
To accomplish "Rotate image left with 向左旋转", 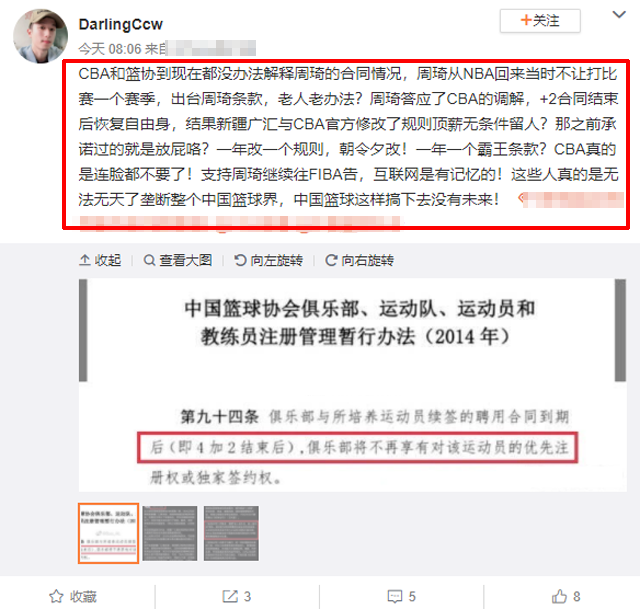I will coord(269,260).
